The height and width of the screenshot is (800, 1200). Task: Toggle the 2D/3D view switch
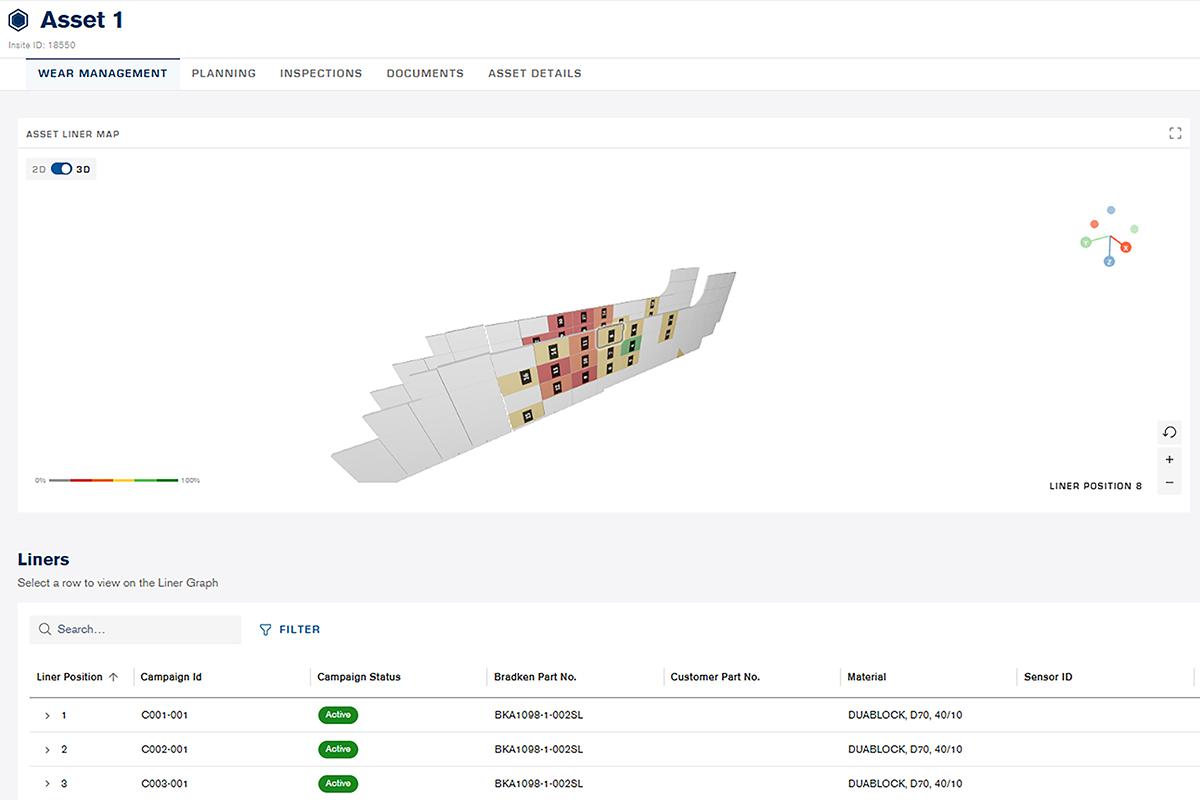pyautogui.click(x=61, y=169)
